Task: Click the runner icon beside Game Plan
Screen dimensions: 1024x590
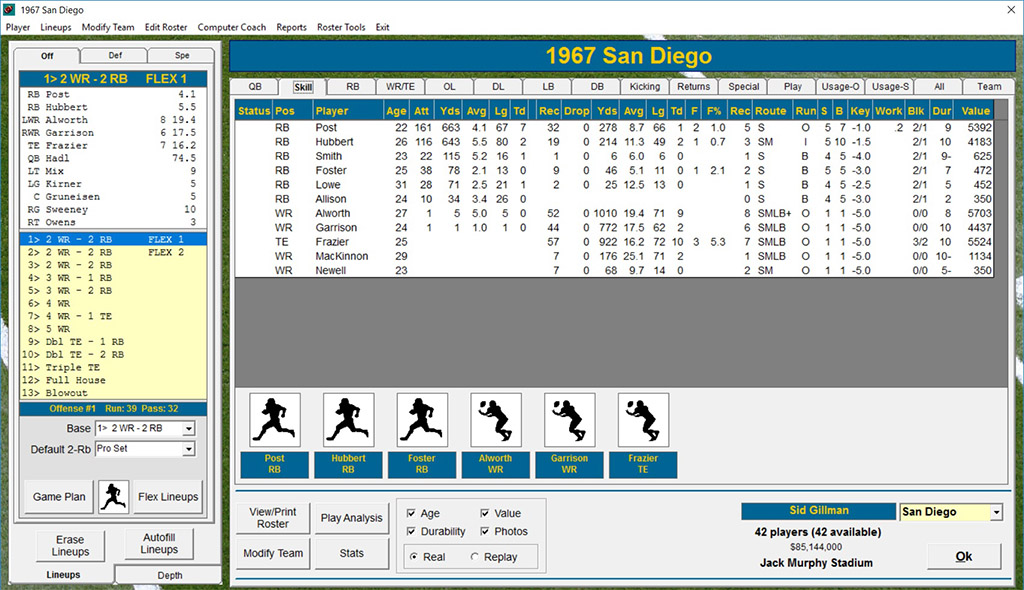Action: point(114,495)
